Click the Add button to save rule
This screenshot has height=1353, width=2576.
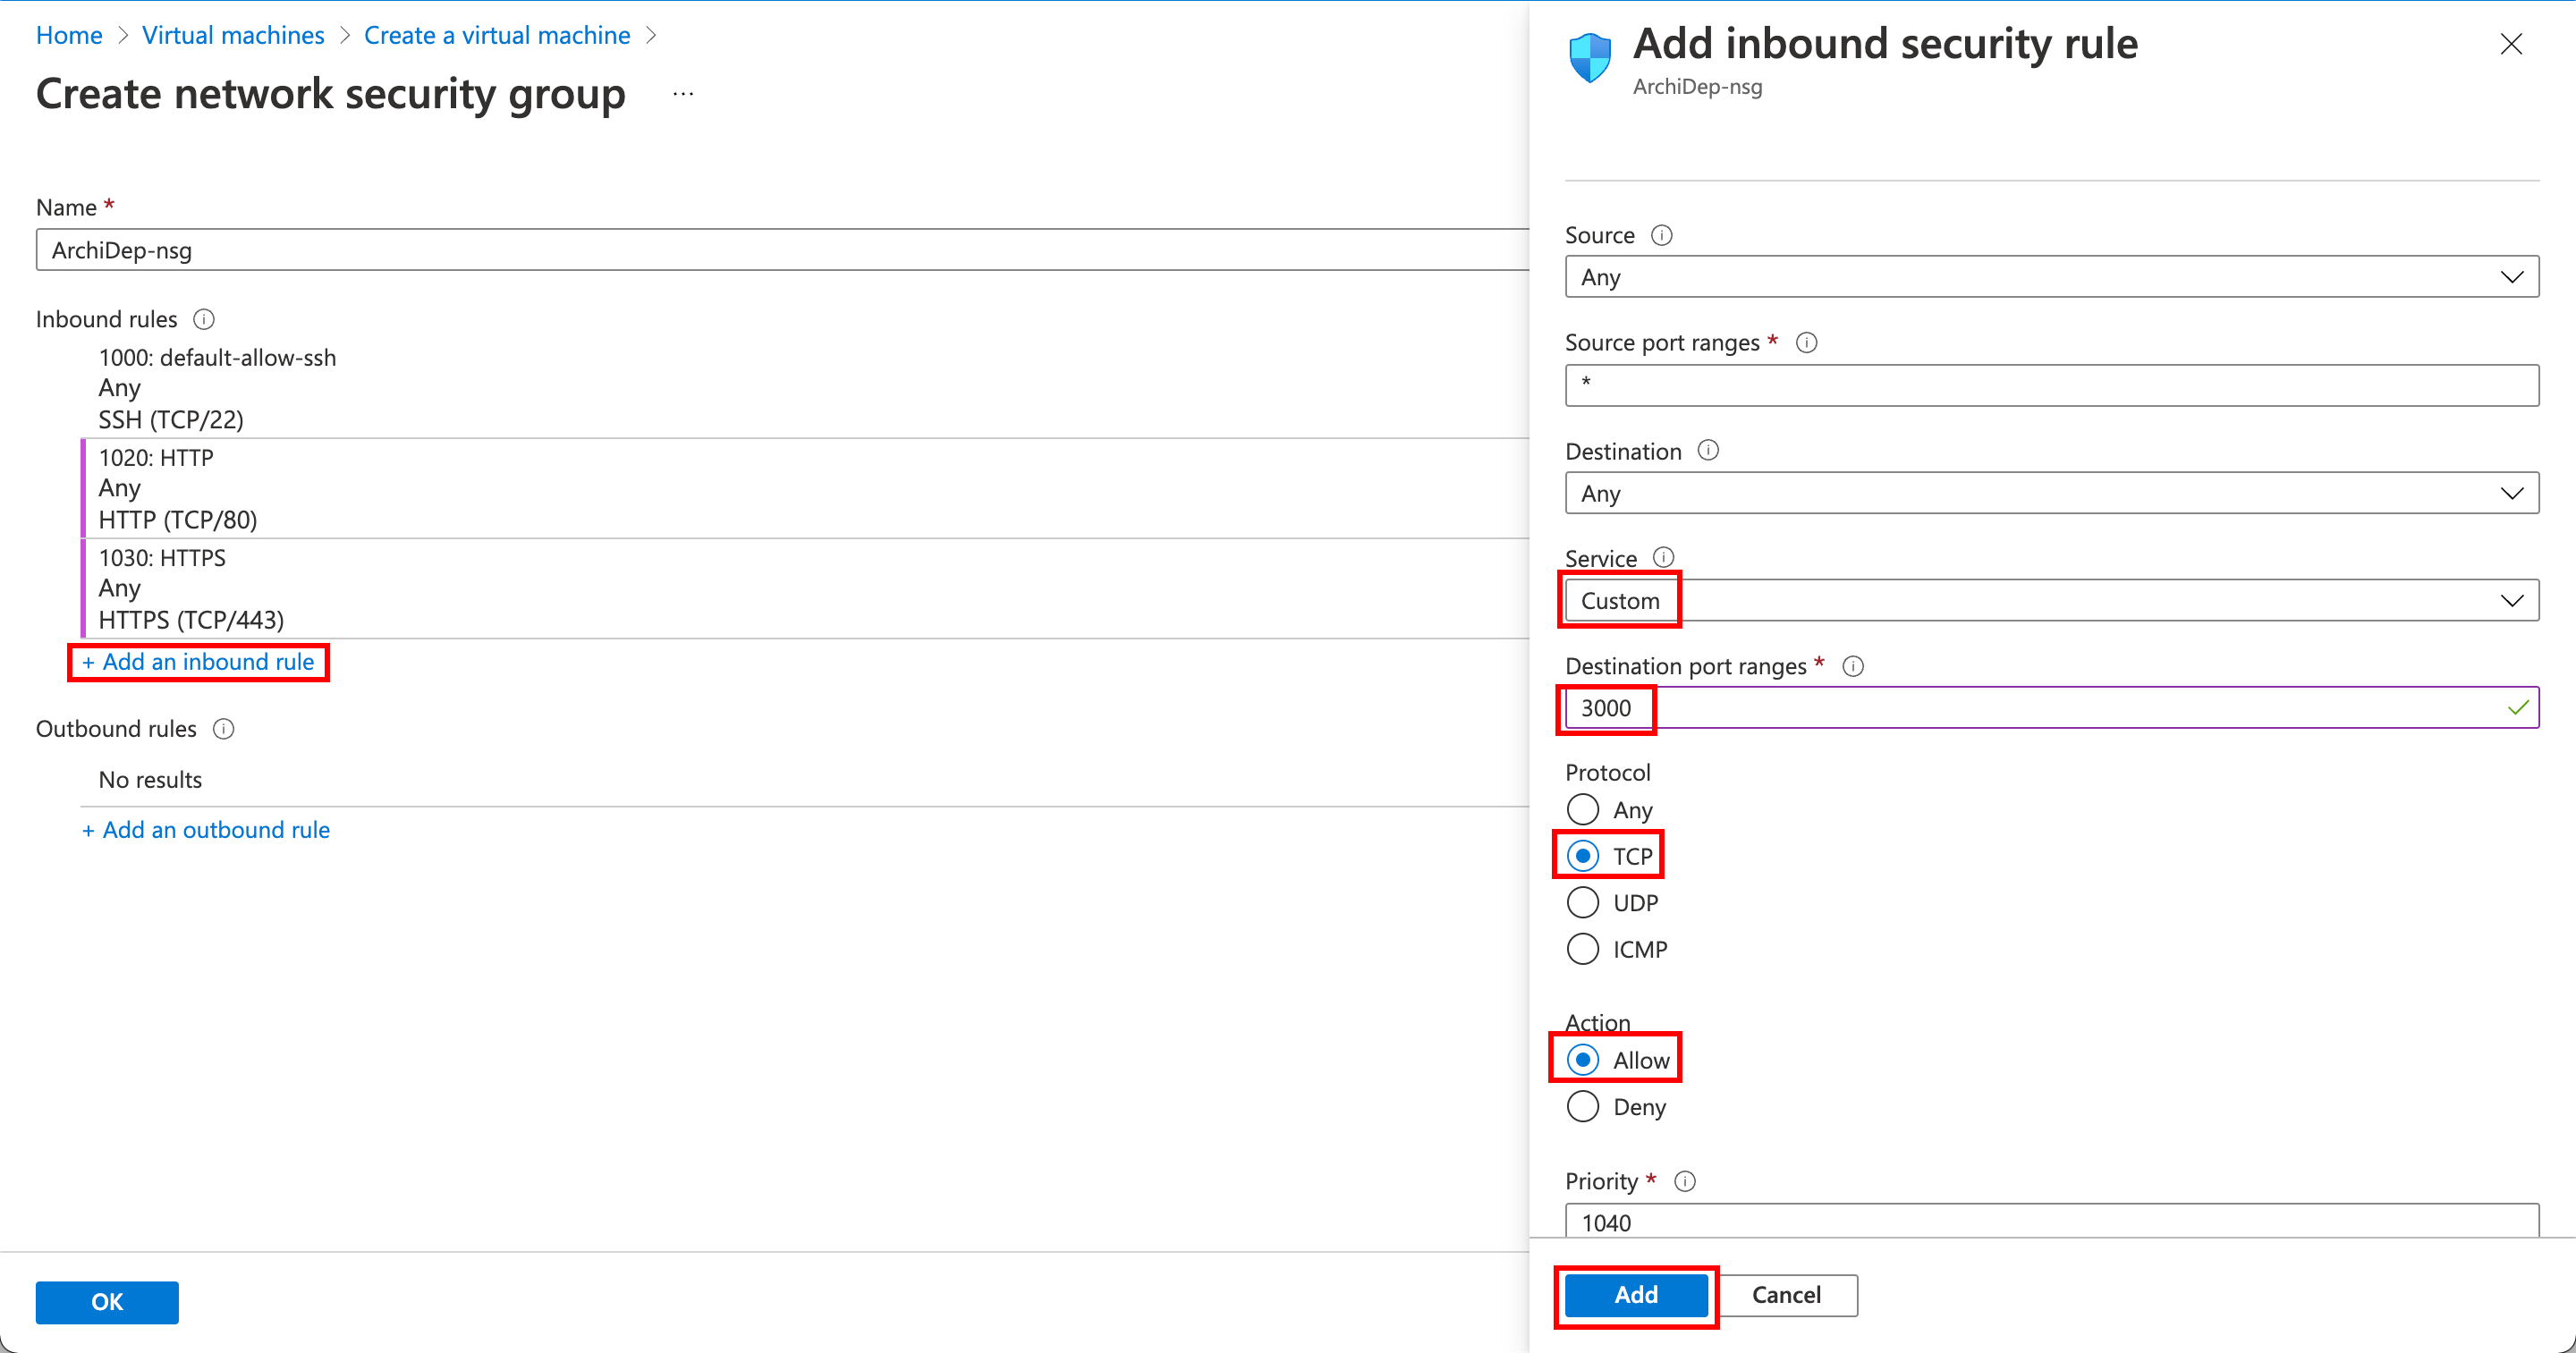pyautogui.click(x=1635, y=1295)
